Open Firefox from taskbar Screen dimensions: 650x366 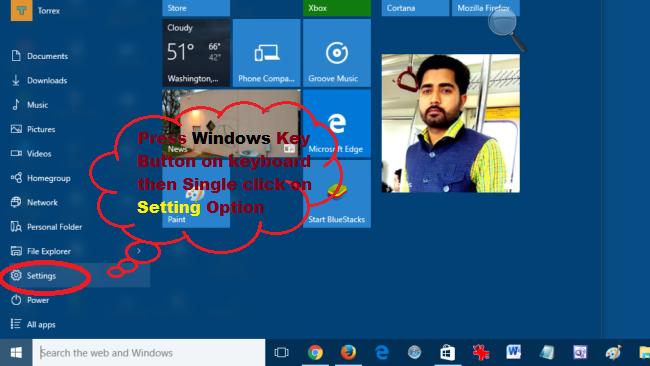click(x=348, y=353)
